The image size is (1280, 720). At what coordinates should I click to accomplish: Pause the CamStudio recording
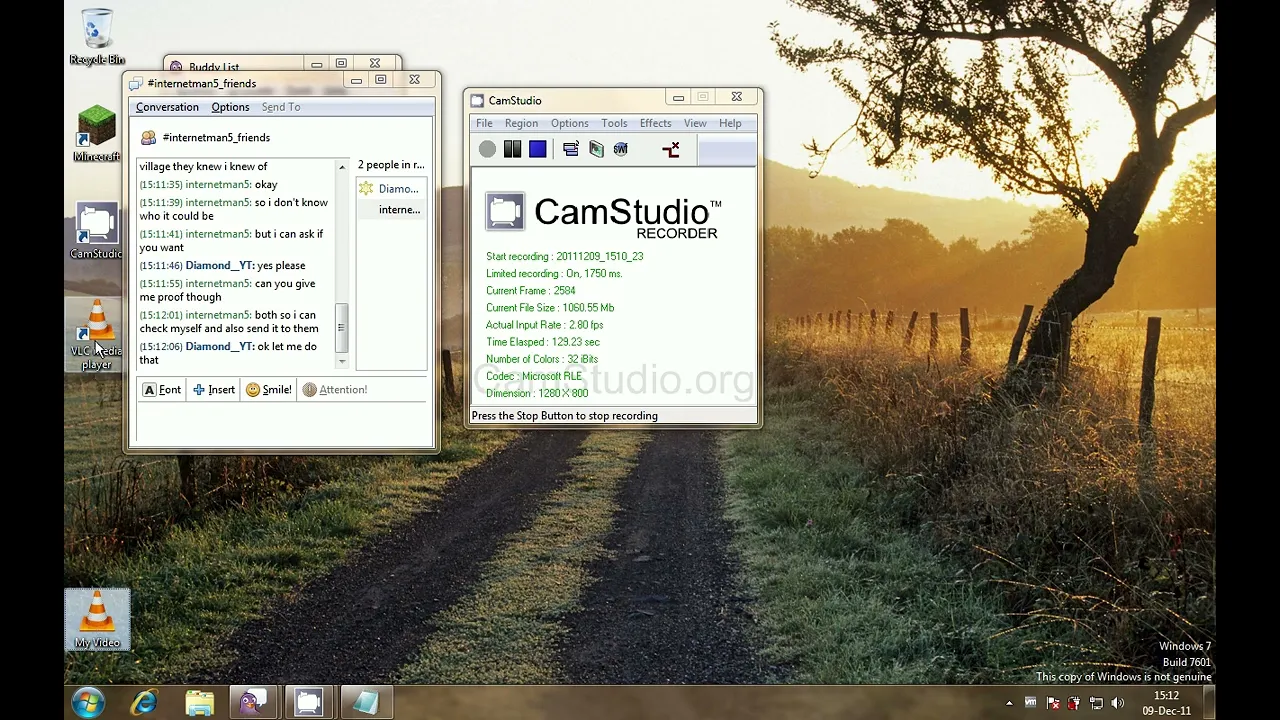512,150
